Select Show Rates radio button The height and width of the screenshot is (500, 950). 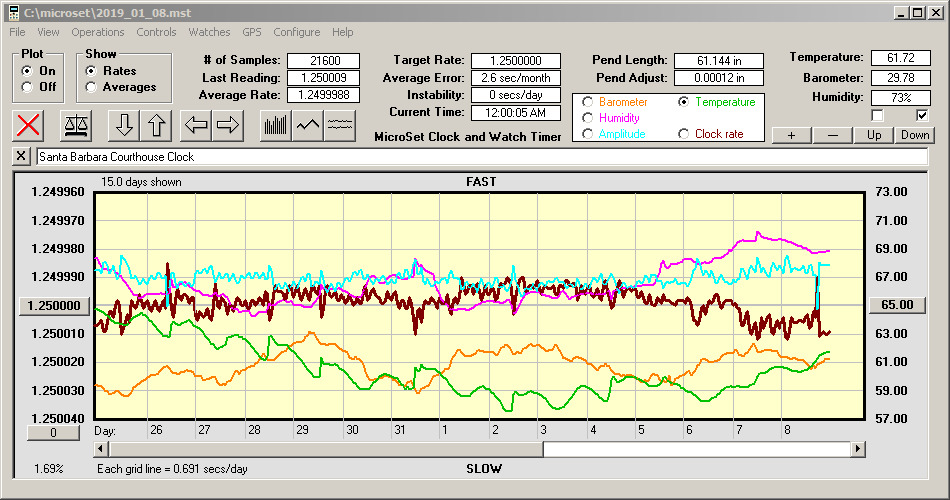(x=91, y=71)
